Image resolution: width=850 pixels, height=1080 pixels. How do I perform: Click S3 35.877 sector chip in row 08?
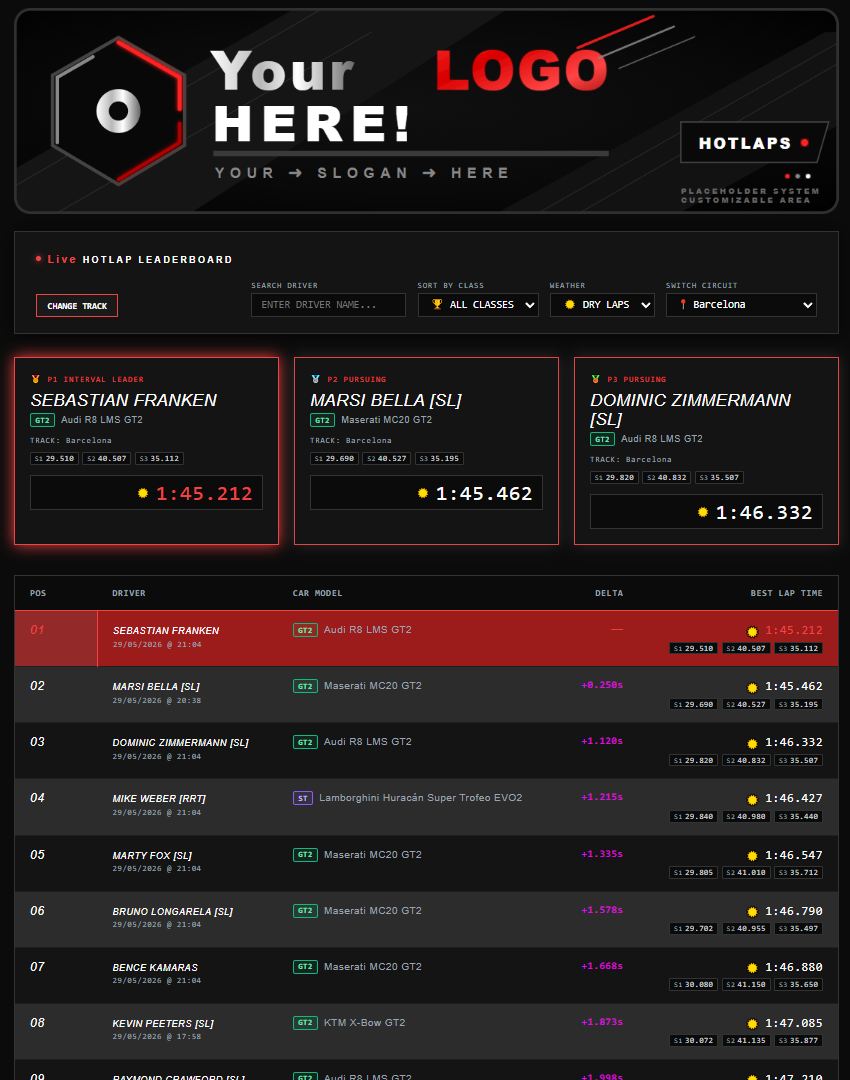[x=798, y=1041]
